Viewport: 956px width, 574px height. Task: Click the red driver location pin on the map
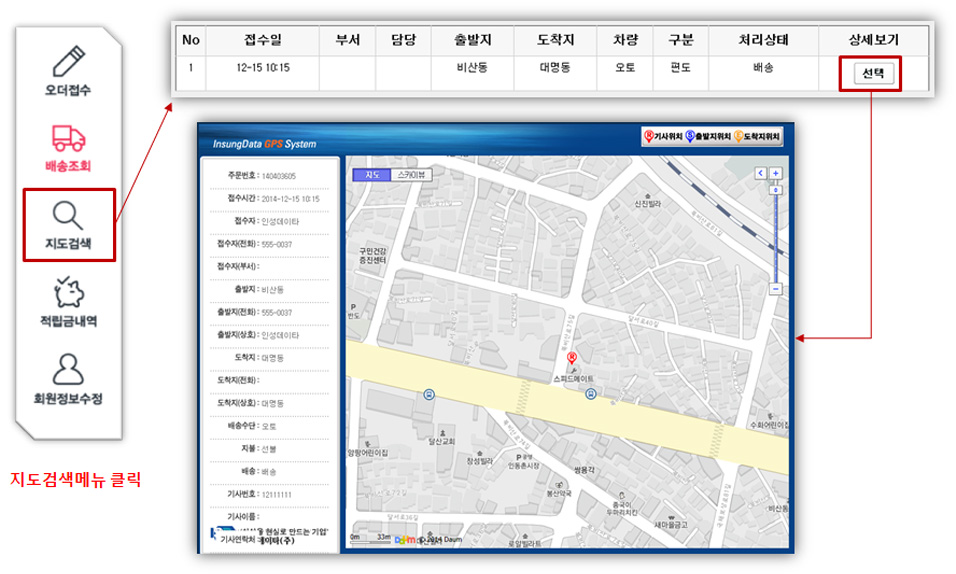571,359
